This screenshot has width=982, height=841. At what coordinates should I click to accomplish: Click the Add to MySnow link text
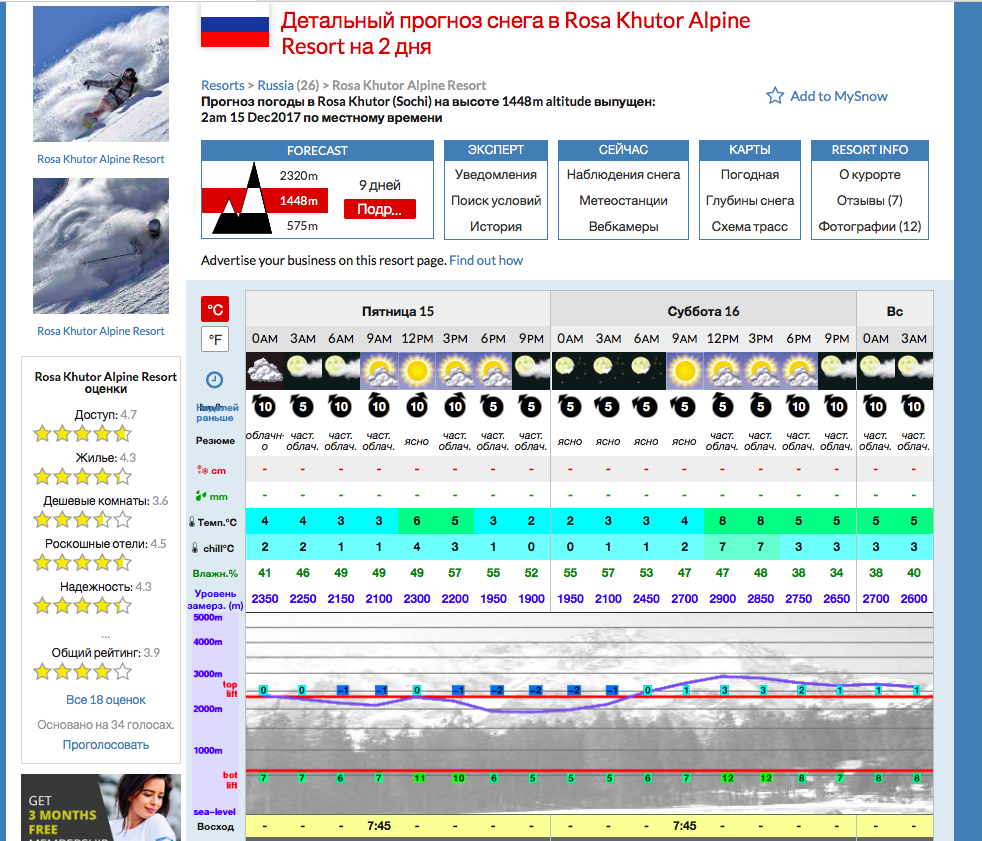(x=839, y=96)
